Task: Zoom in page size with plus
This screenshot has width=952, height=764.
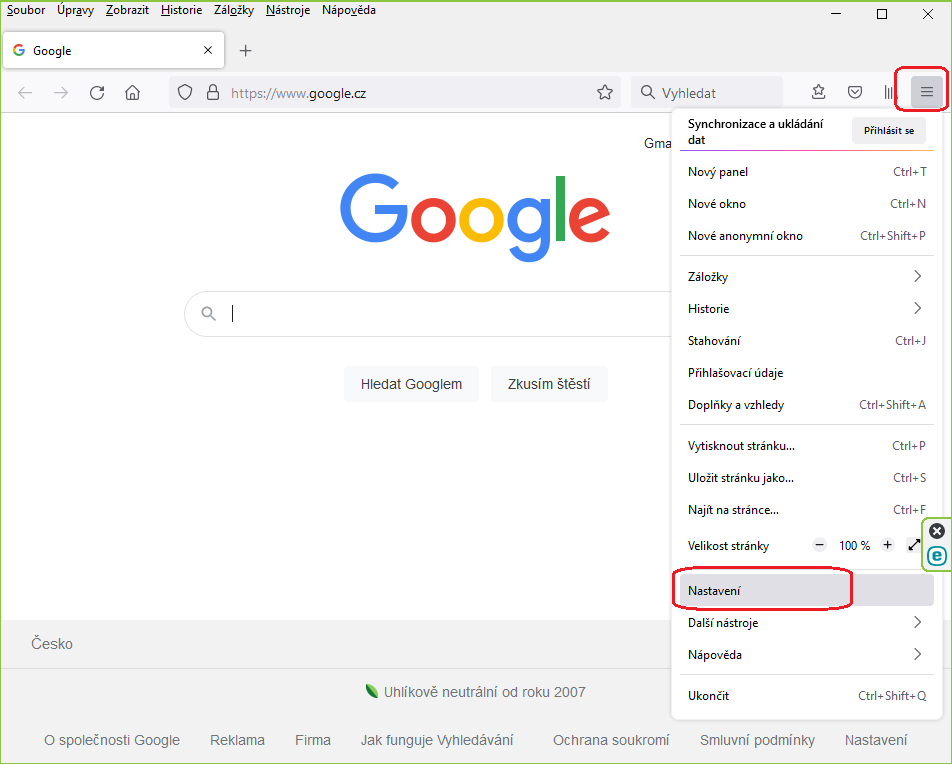Action: pyautogui.click(x=888, y=545)
